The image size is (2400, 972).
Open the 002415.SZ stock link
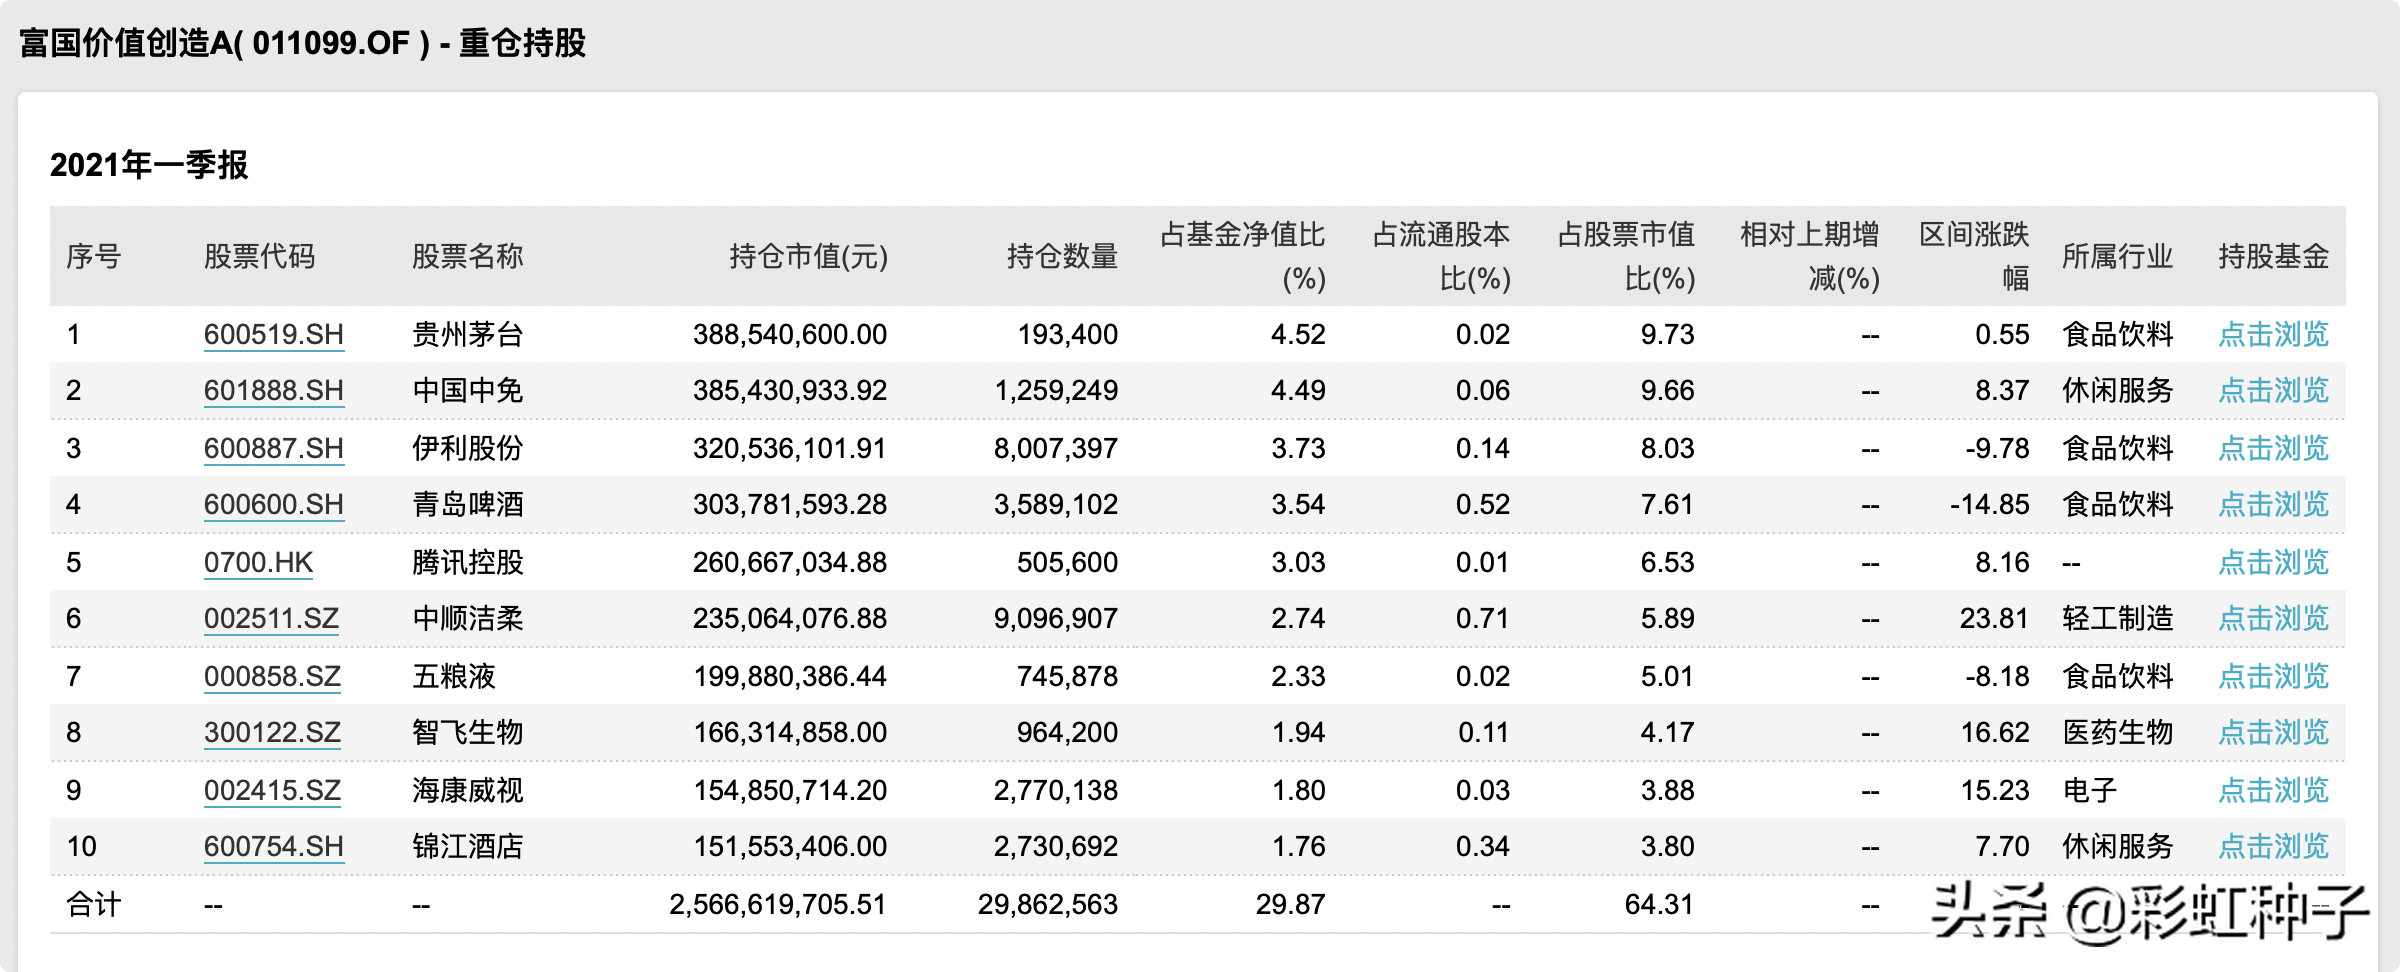tap(272, 790)
